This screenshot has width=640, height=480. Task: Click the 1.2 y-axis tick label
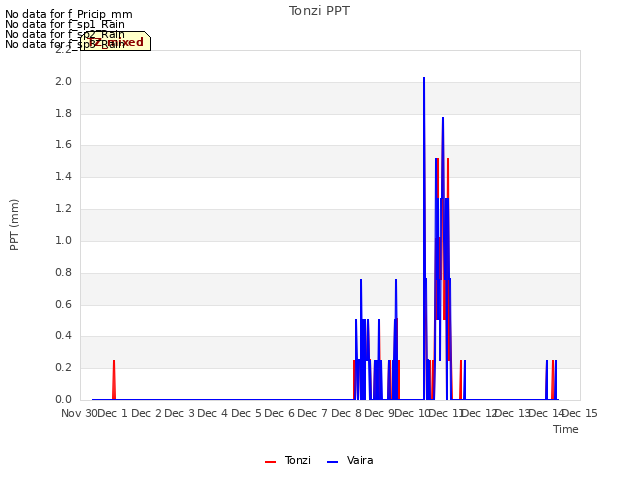[63, 209]
